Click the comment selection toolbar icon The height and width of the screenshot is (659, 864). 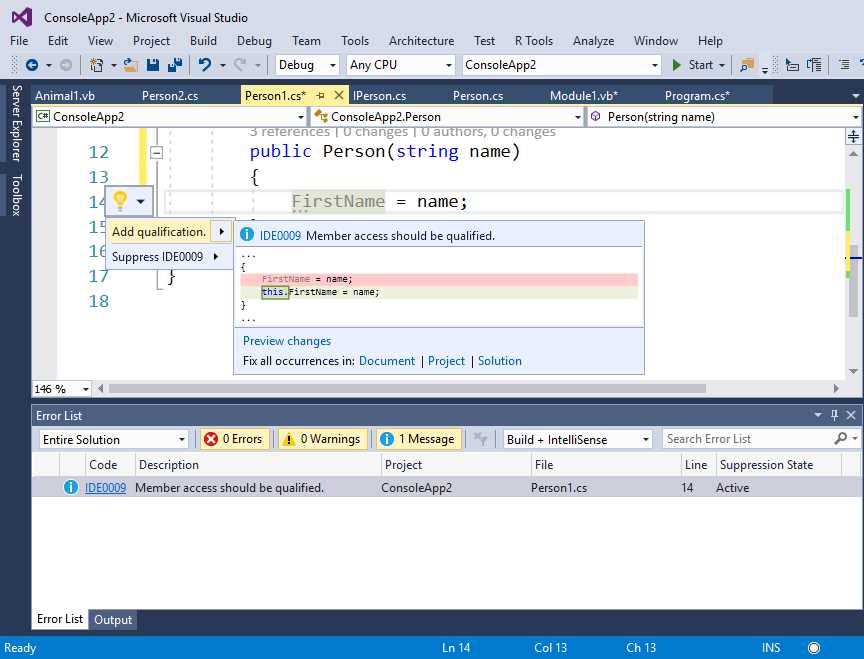click(844, 65)
